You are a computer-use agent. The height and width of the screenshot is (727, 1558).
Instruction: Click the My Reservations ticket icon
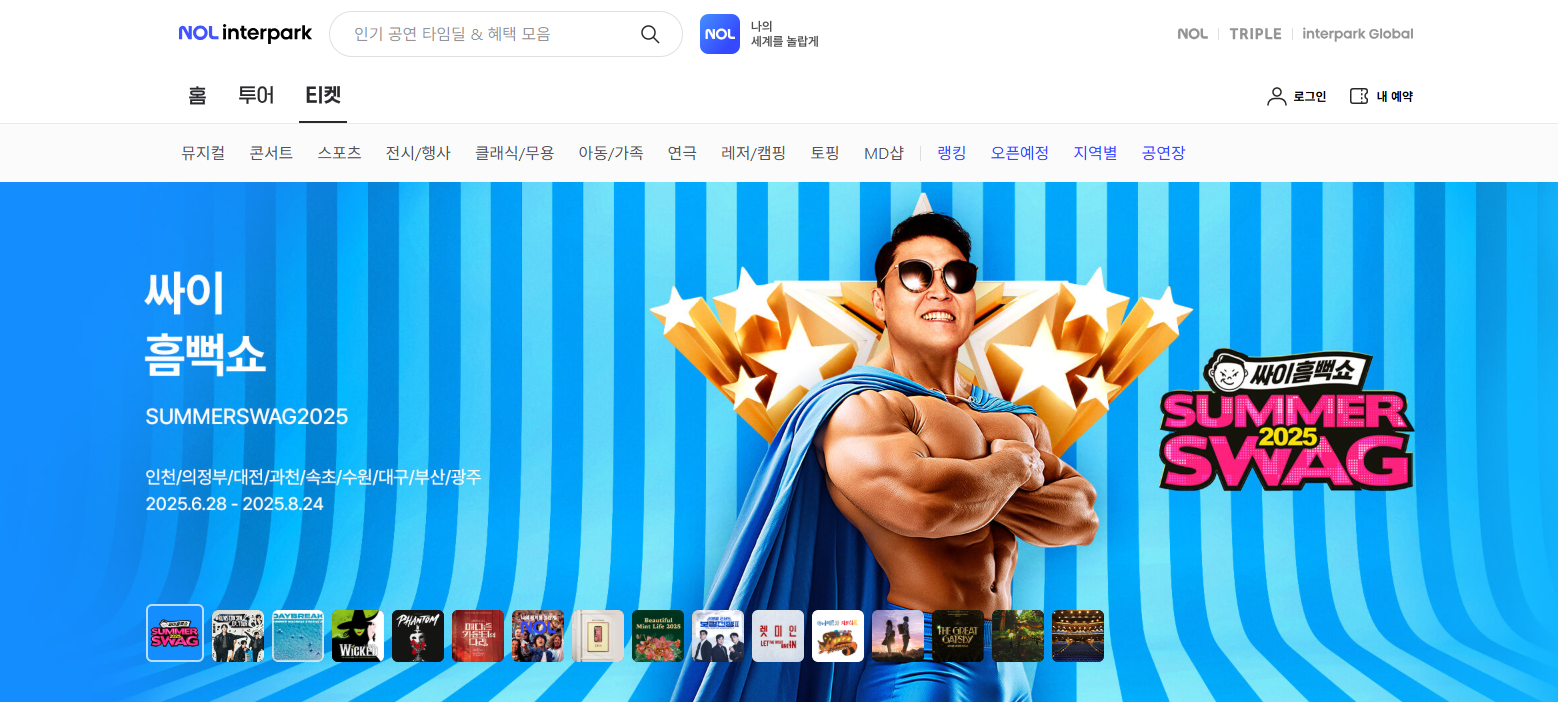click(x=1359, y=96)
